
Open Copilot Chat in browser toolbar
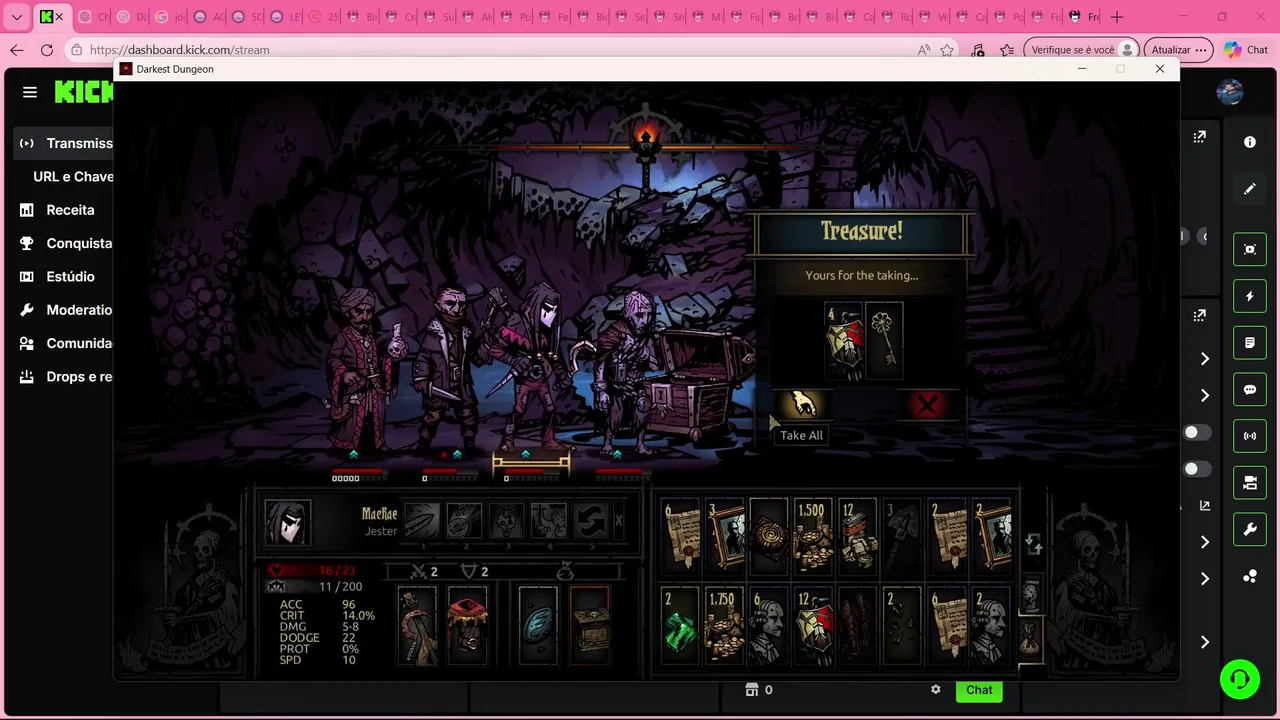click(x=1246, y=50)
